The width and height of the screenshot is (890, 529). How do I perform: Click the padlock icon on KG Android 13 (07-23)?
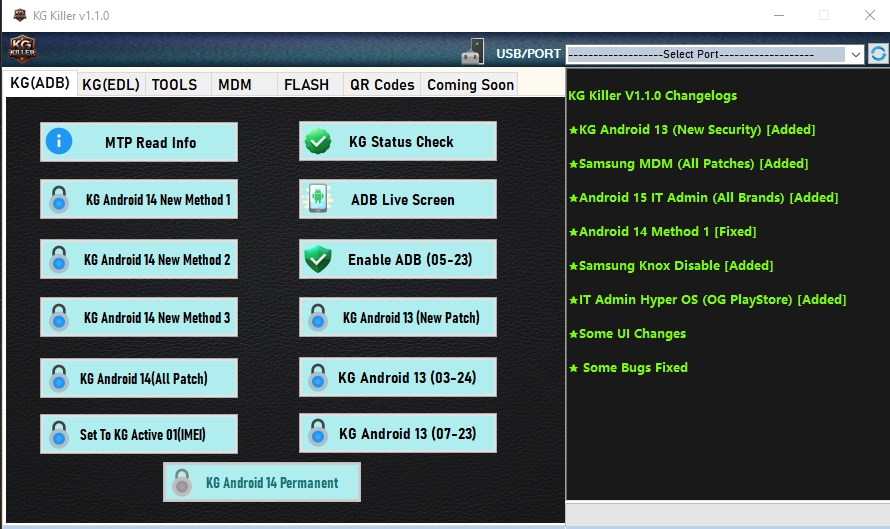coord(318,433)
